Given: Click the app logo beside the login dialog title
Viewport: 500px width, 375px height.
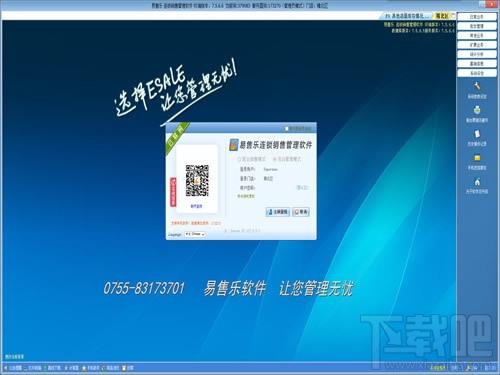Looking at the screenshot, I should 234,145.
